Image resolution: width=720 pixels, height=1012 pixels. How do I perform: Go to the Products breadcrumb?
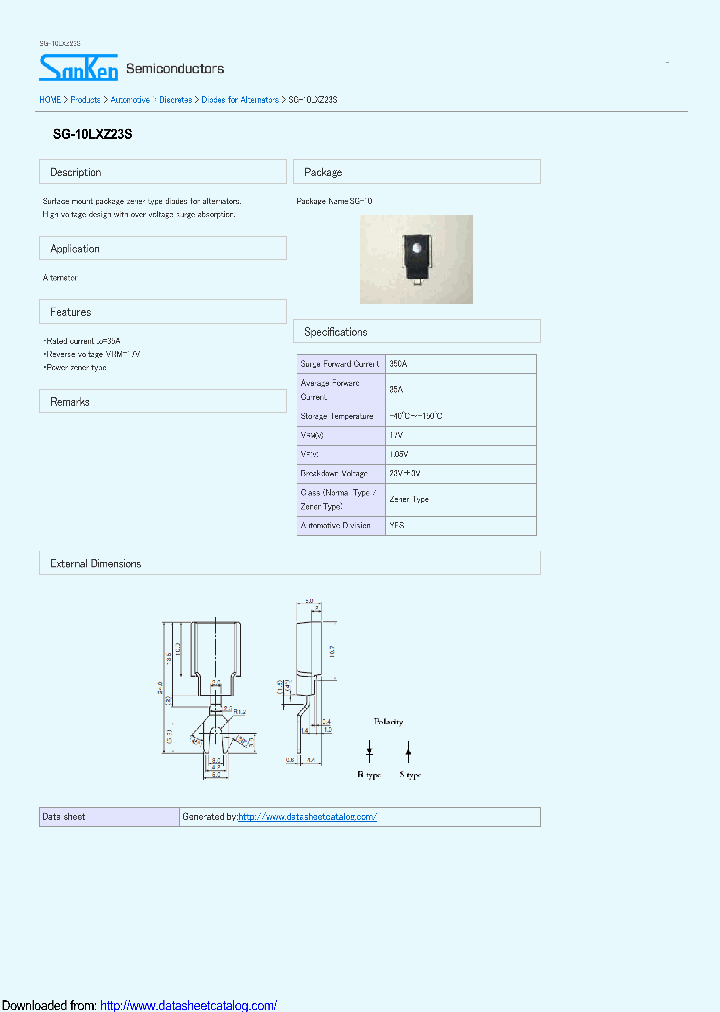coord(86,100)
